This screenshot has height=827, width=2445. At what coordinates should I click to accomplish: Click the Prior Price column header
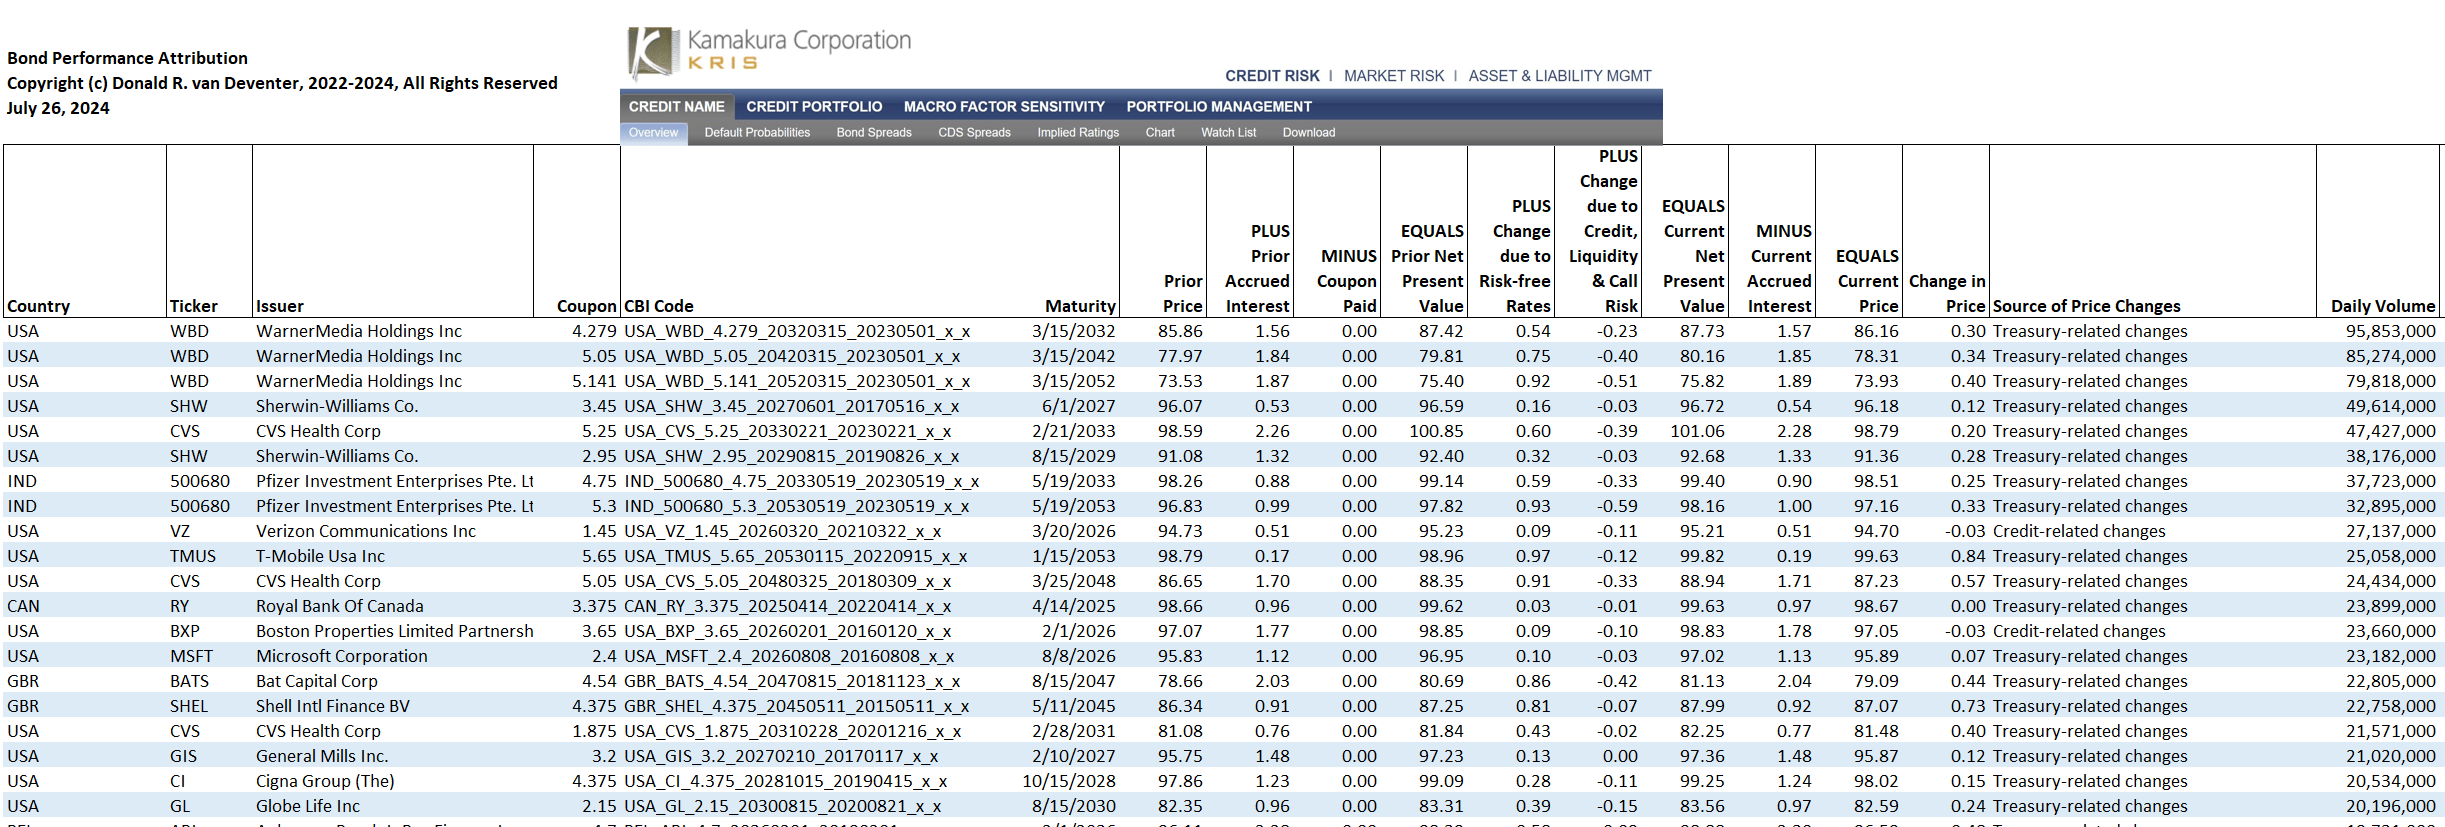1183,294
